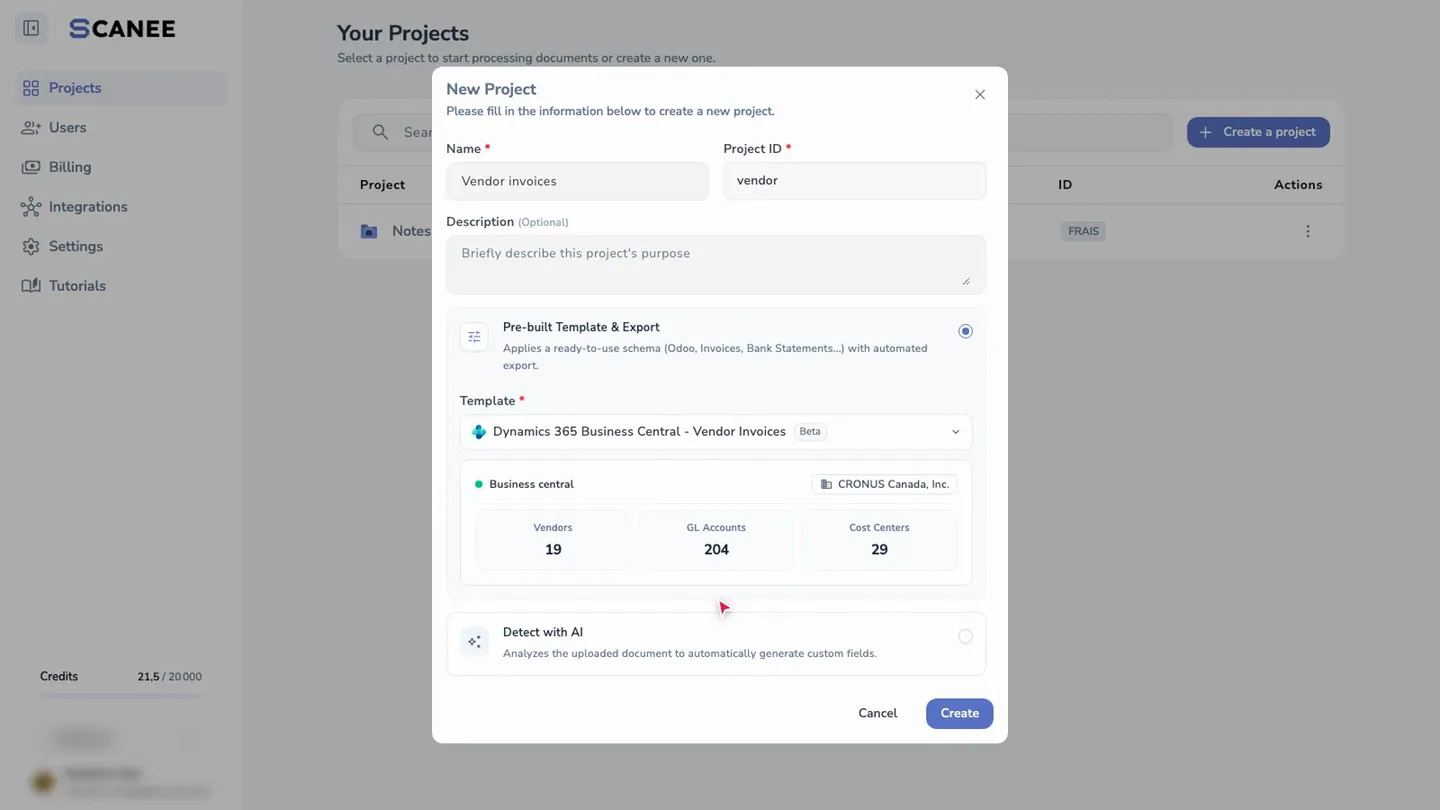Open the Template dropdown
Viewport: 1440px width, 810px height.
pos(716,432)
